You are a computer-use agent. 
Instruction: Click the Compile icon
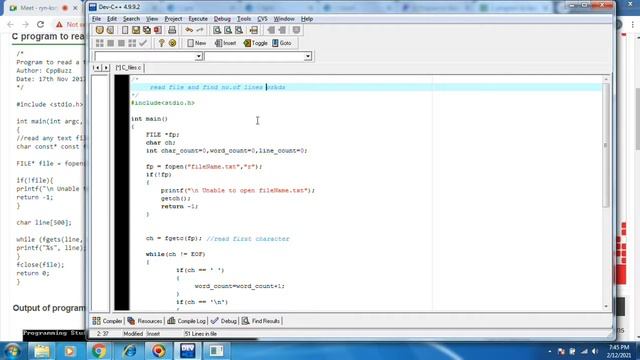pos(100,43)
